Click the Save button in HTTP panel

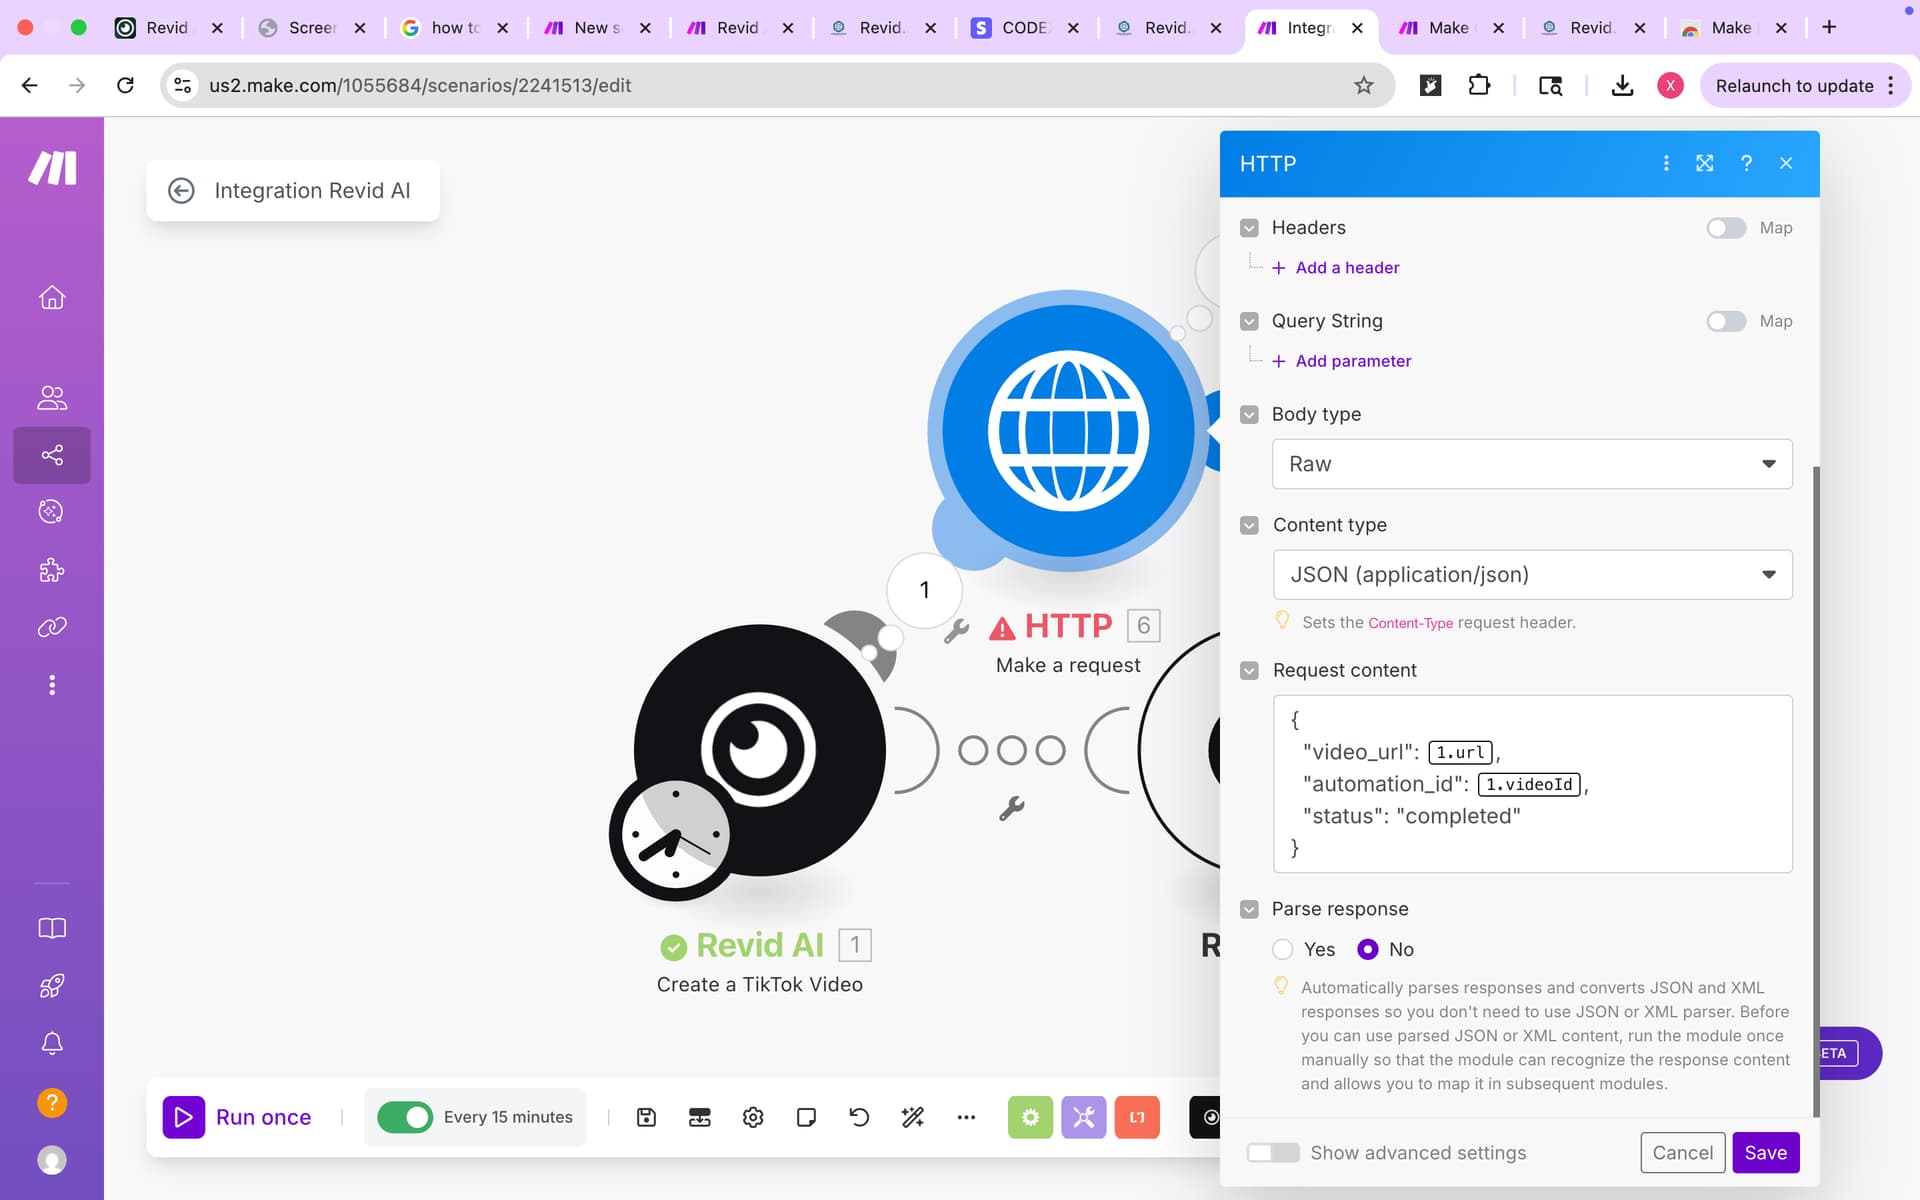point(1766,1153)
